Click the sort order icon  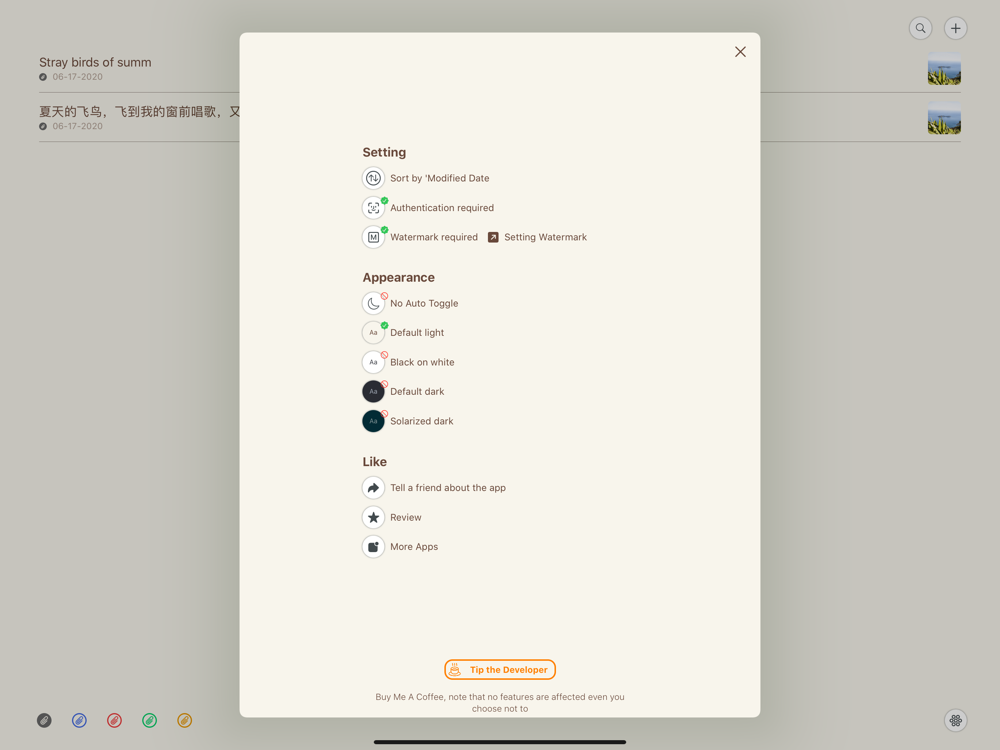(373, 178)
